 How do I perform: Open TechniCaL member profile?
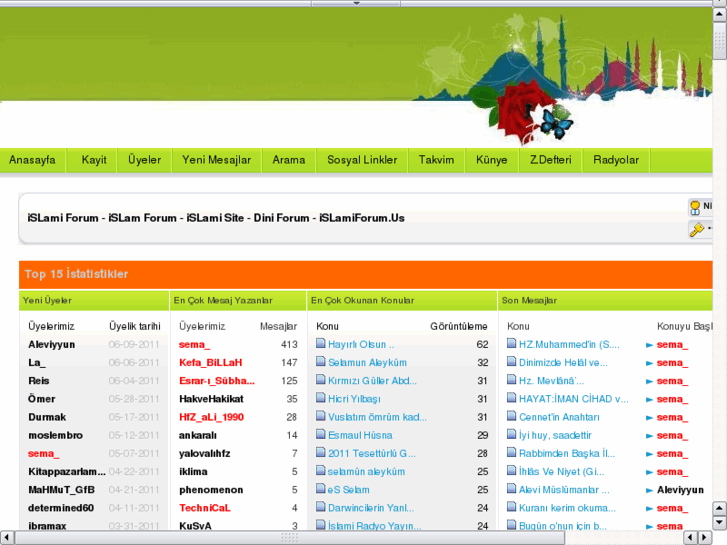(204, 508)
